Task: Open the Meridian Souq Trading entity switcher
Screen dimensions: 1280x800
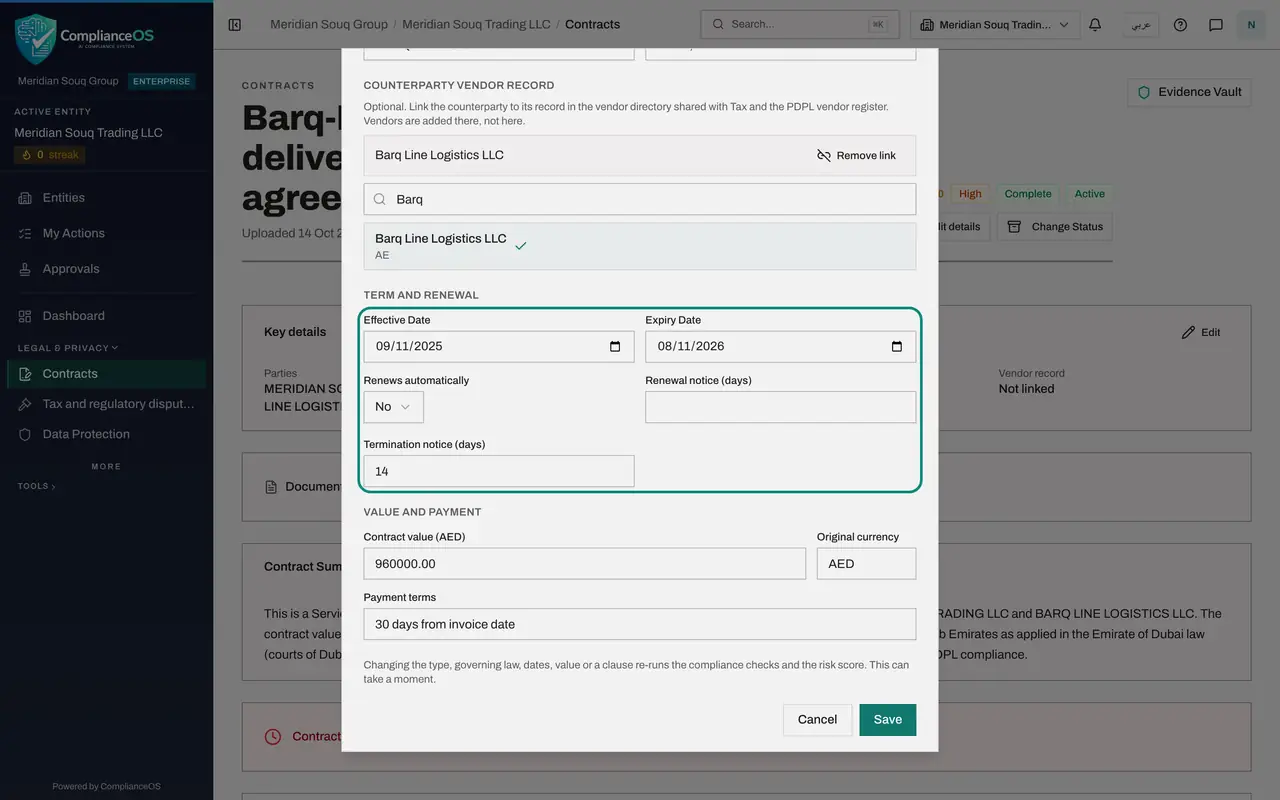Action: click(995, 25)
